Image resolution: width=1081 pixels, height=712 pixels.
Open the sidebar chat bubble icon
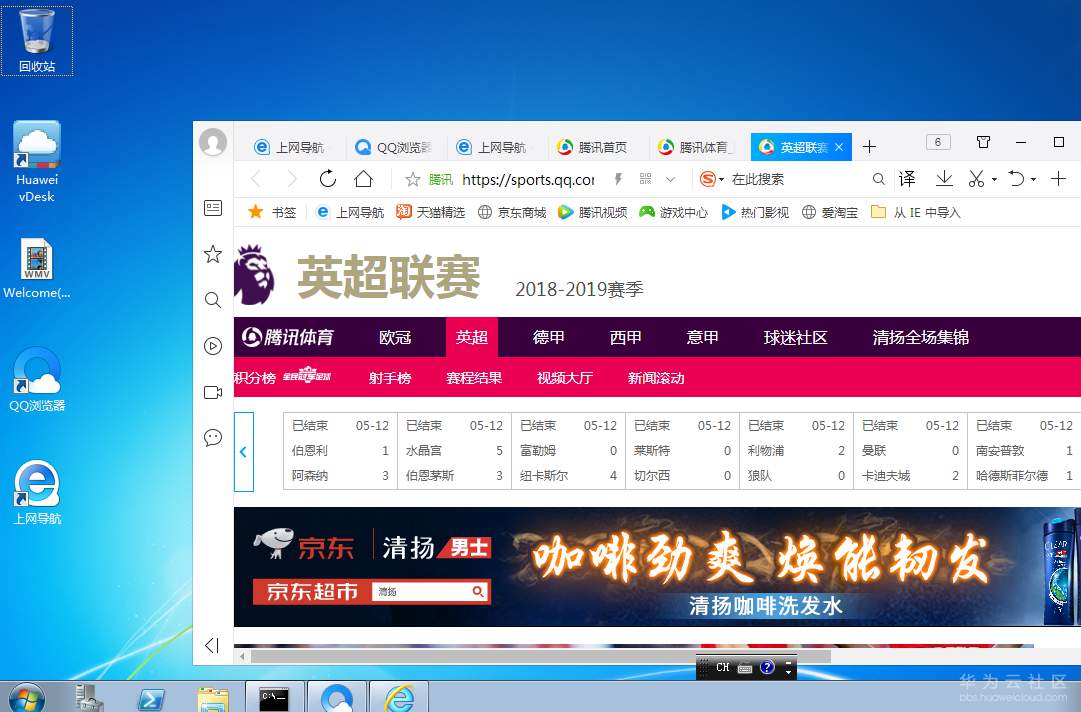(213, 438)
